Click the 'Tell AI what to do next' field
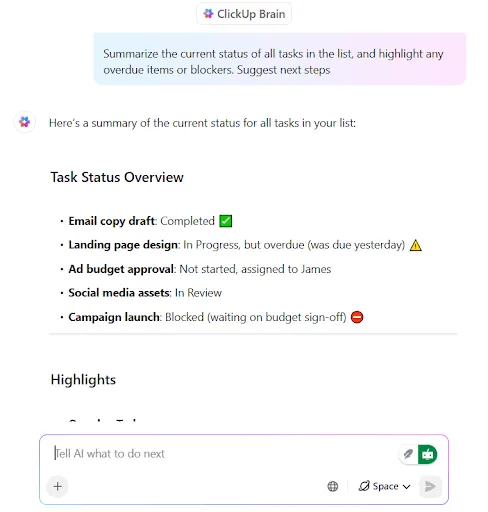Viewport: 488px width, 512px height. point(225,454)
